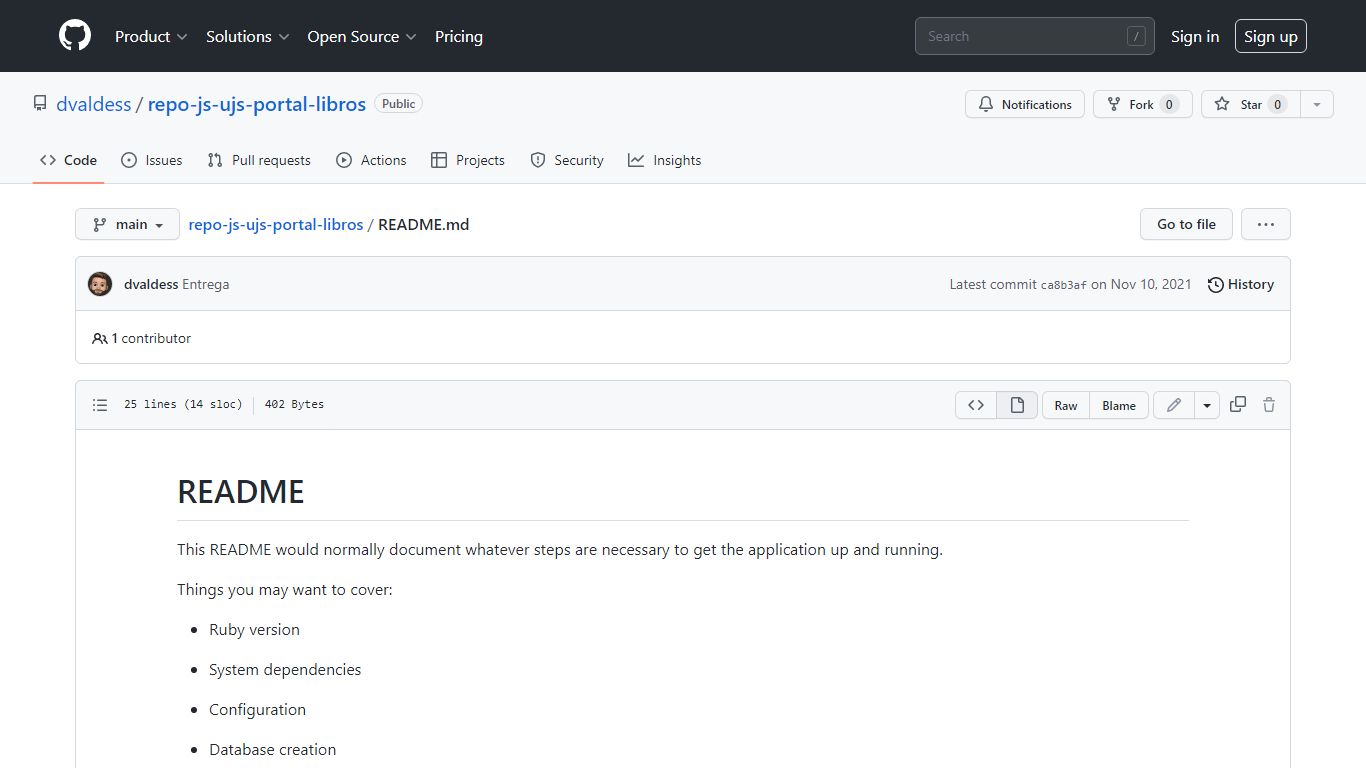Open commit History
Image resolution: width=1366 pixels, height=768 pixels.
tap(1241, 284)
